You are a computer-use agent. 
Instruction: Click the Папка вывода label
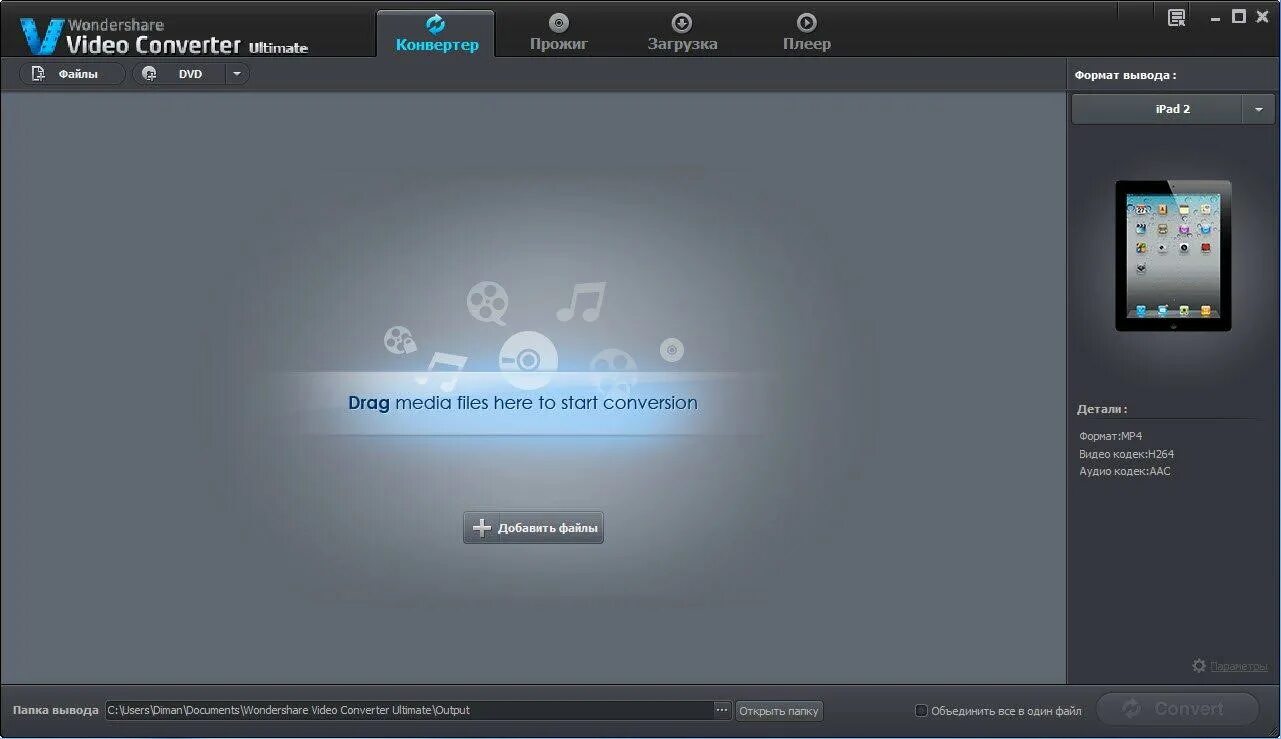(56, 710)
